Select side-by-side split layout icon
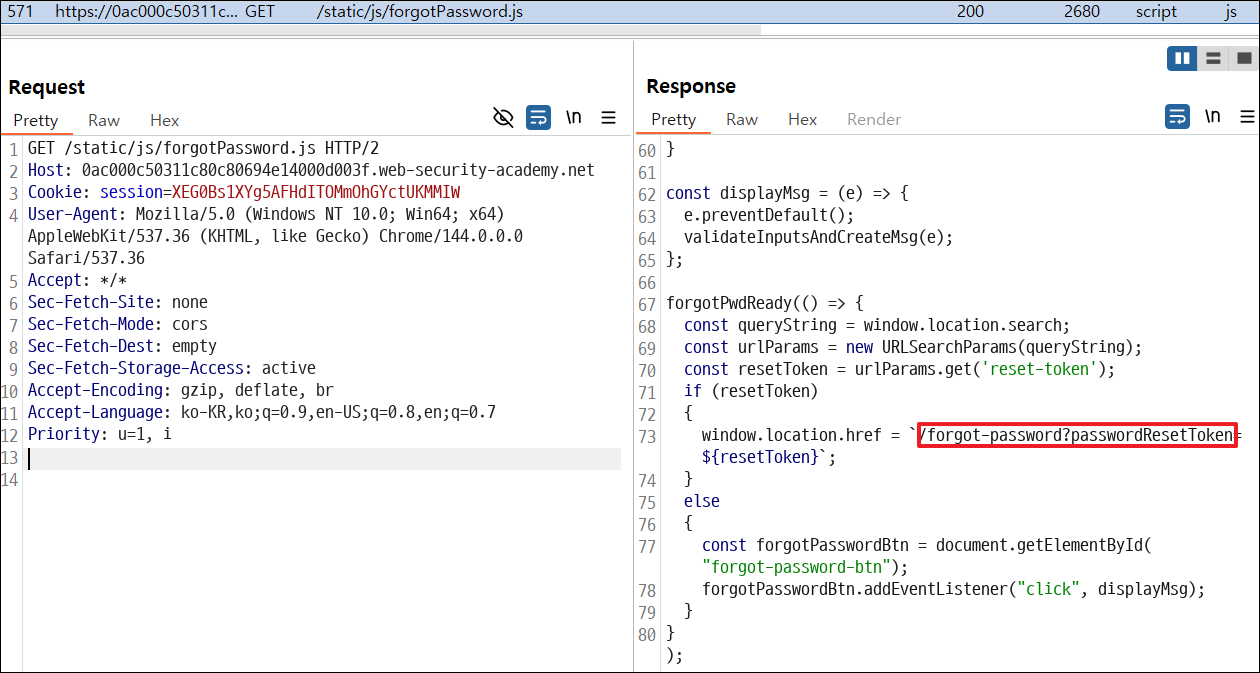 pos(1182,58)
